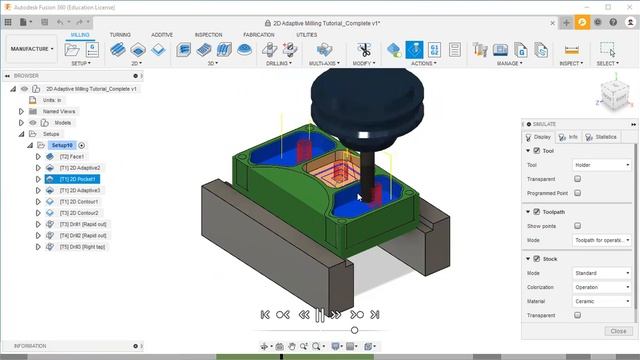Screen dimensions: 640x360
Task: Switch to the UTILITIES tab
Action: click(307, 35)
